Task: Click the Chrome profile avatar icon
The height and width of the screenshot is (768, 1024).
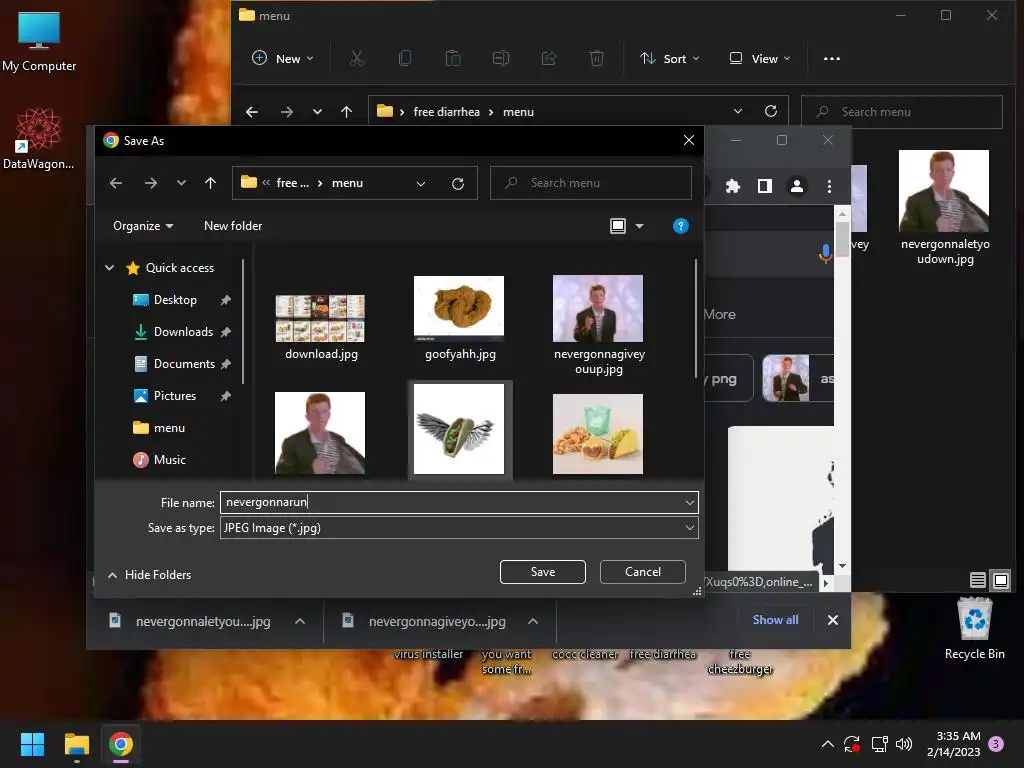Action: pos(797,186)
